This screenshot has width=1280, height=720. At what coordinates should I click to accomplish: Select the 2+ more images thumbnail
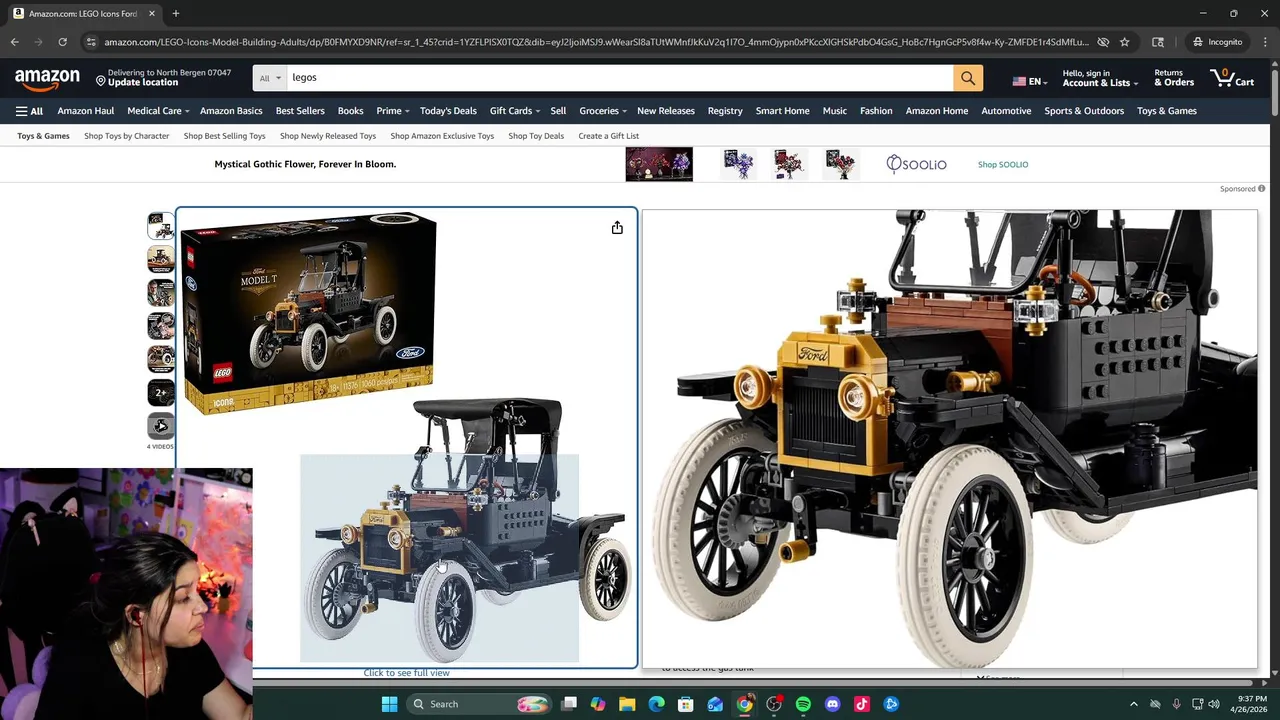[x=160, y=393]
